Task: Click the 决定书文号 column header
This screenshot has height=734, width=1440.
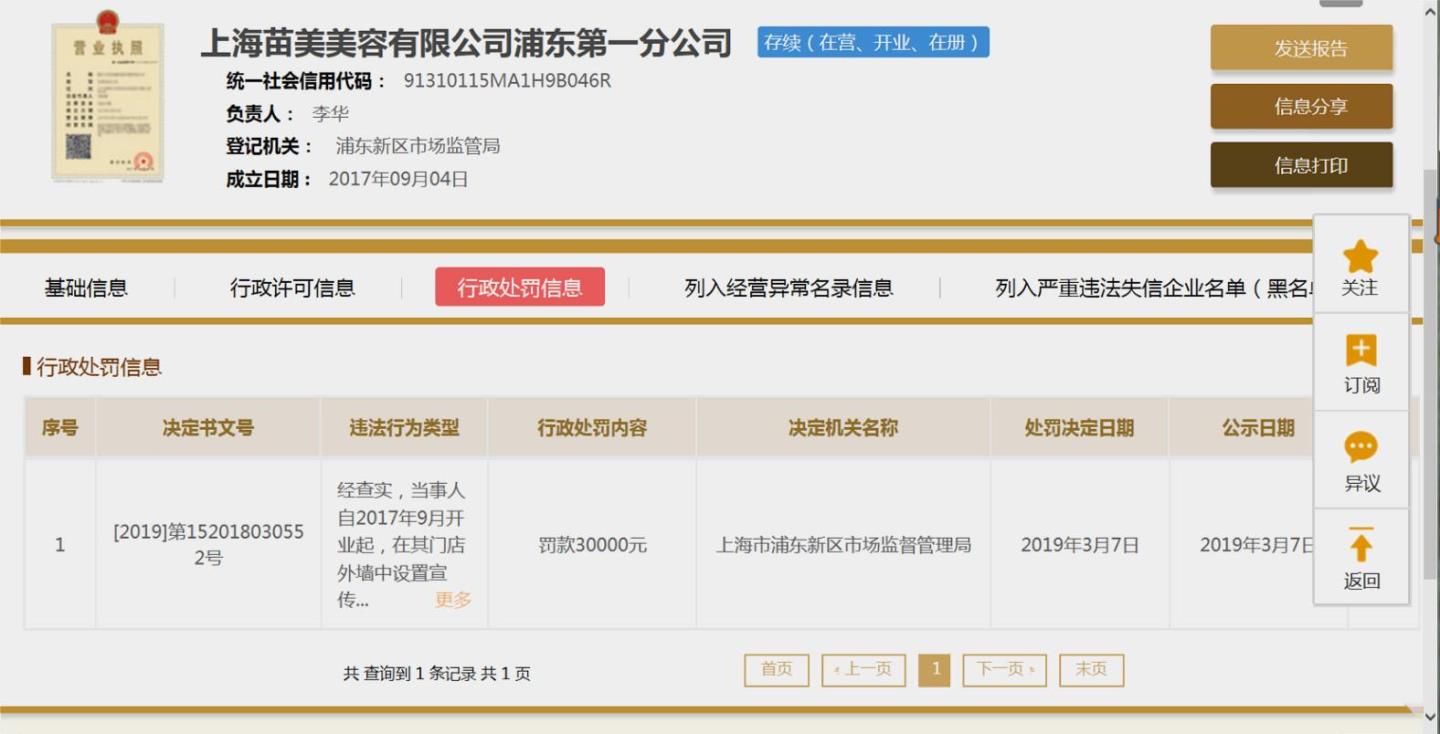Action: click(x=208, y=428)
